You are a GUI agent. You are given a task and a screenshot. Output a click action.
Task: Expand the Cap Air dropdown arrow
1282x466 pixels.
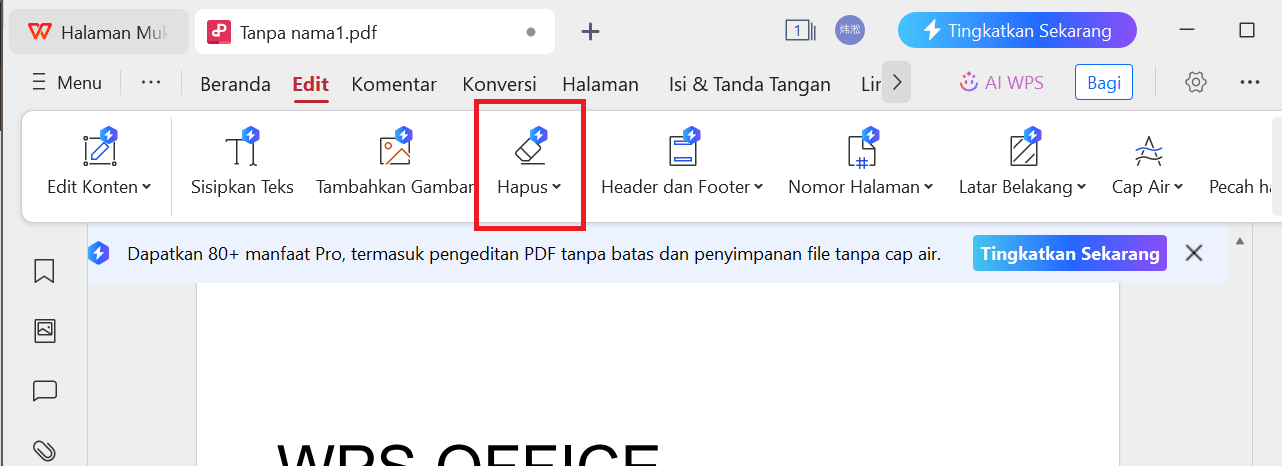coord(1179,187)
